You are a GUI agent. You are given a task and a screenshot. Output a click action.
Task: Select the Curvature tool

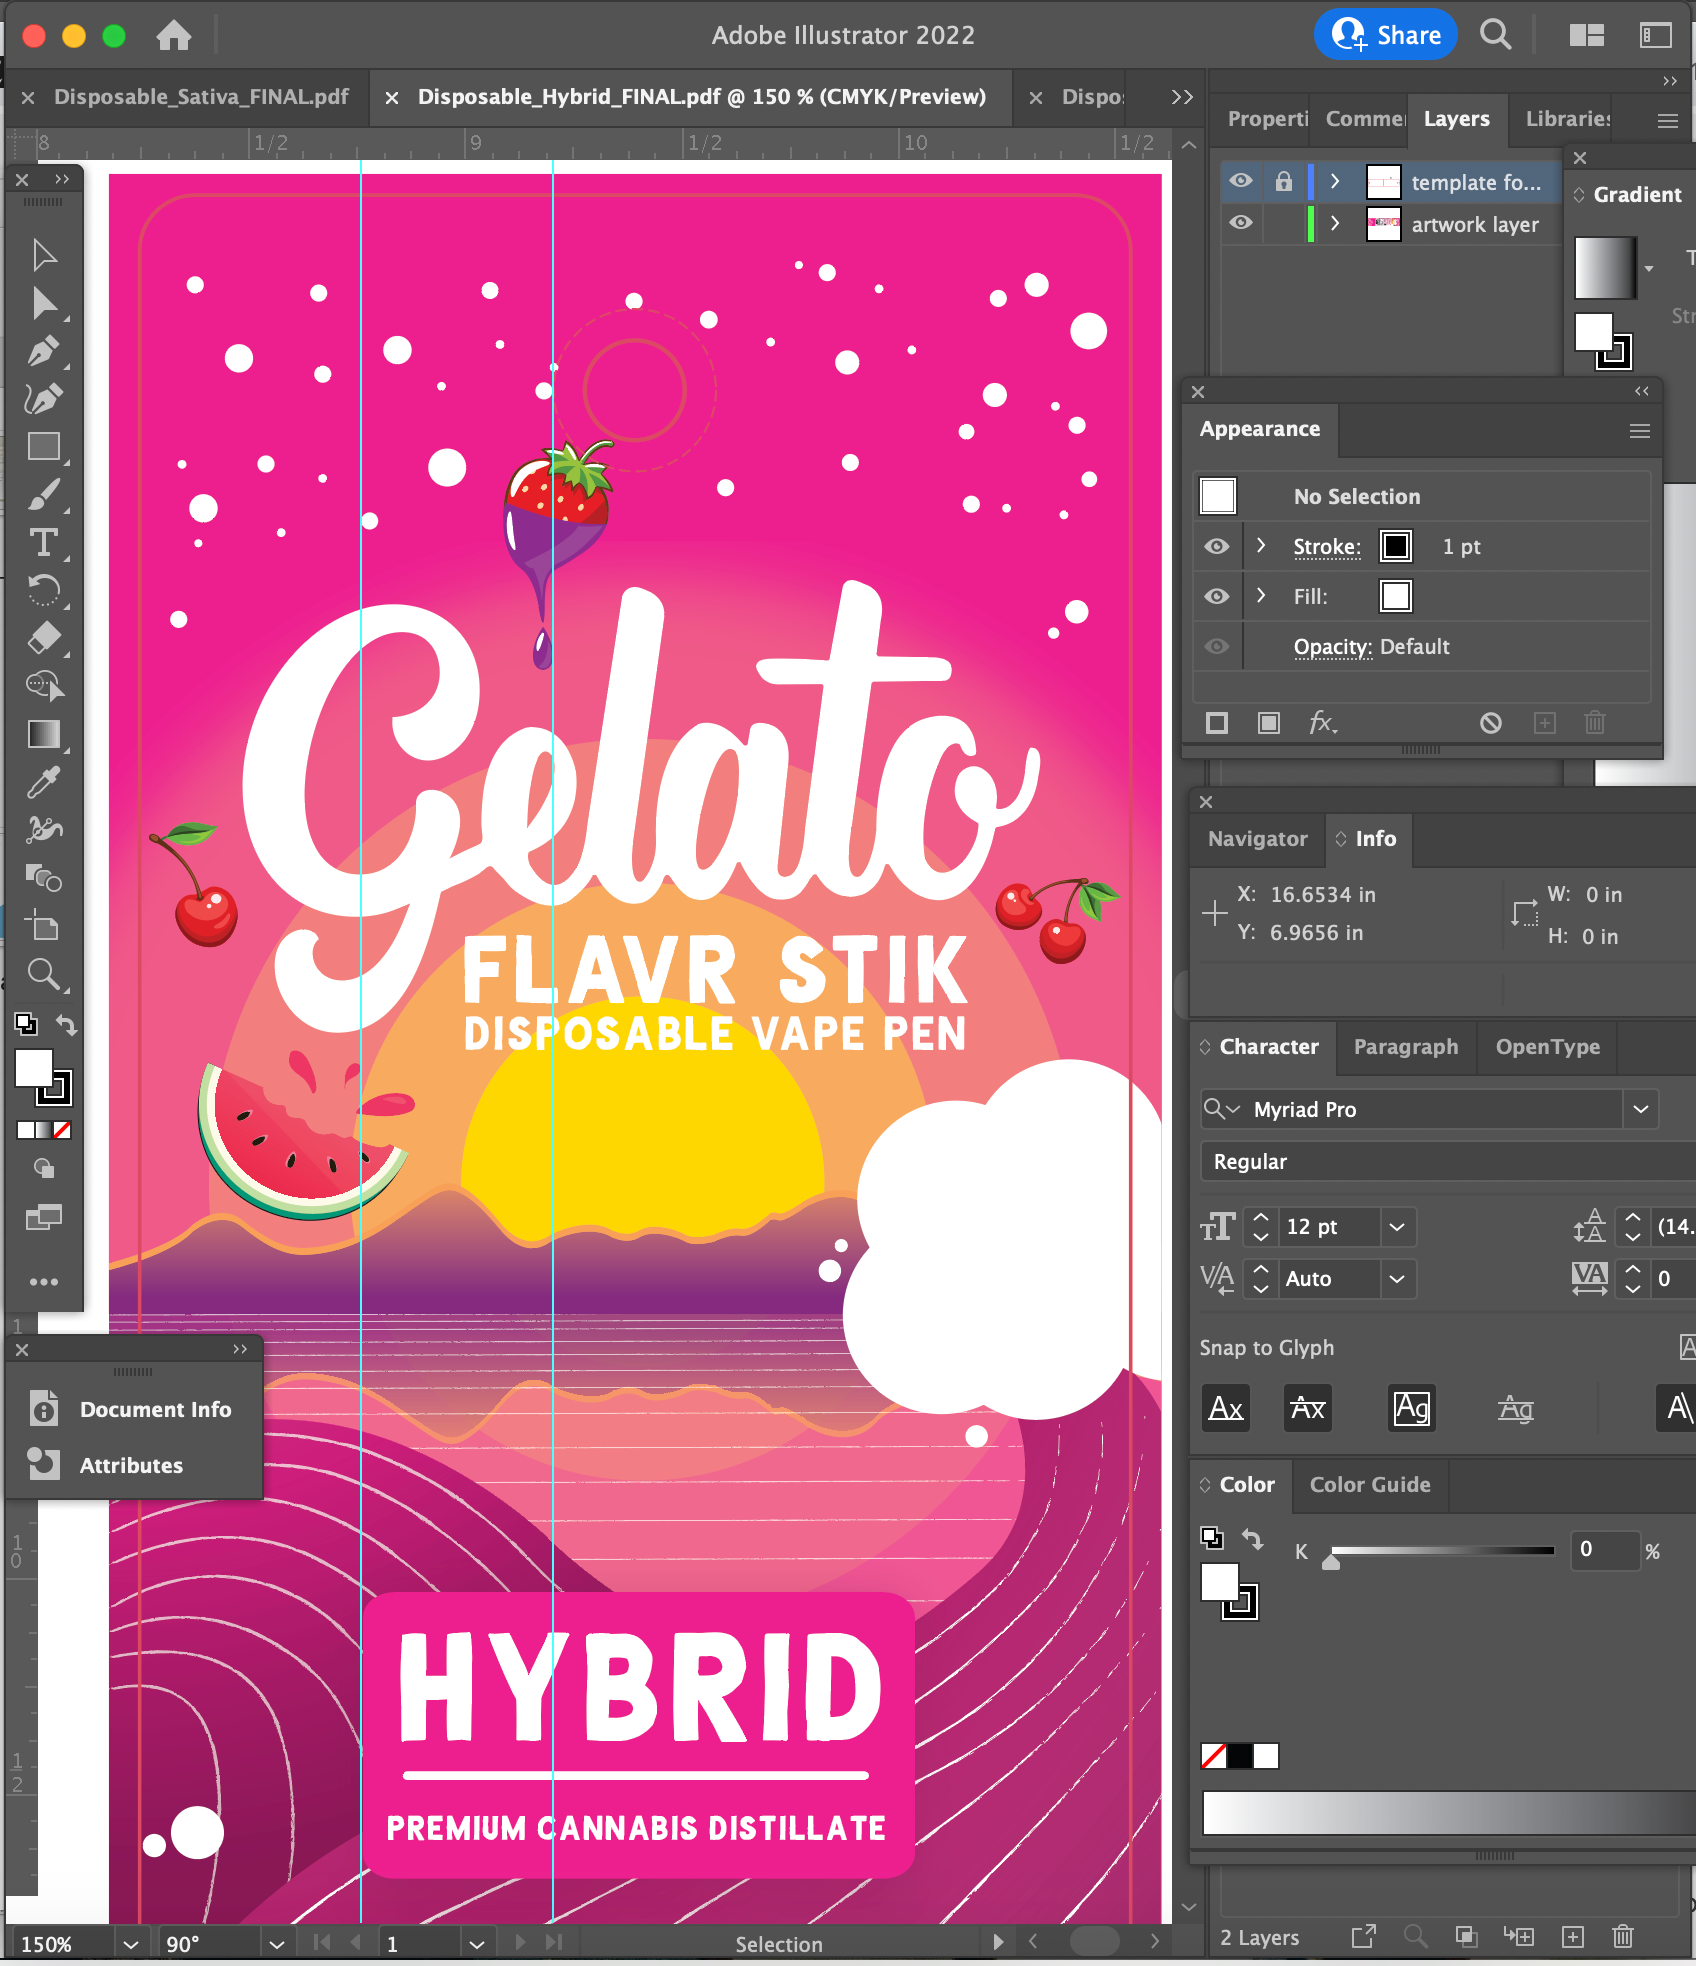coord(44,399)
